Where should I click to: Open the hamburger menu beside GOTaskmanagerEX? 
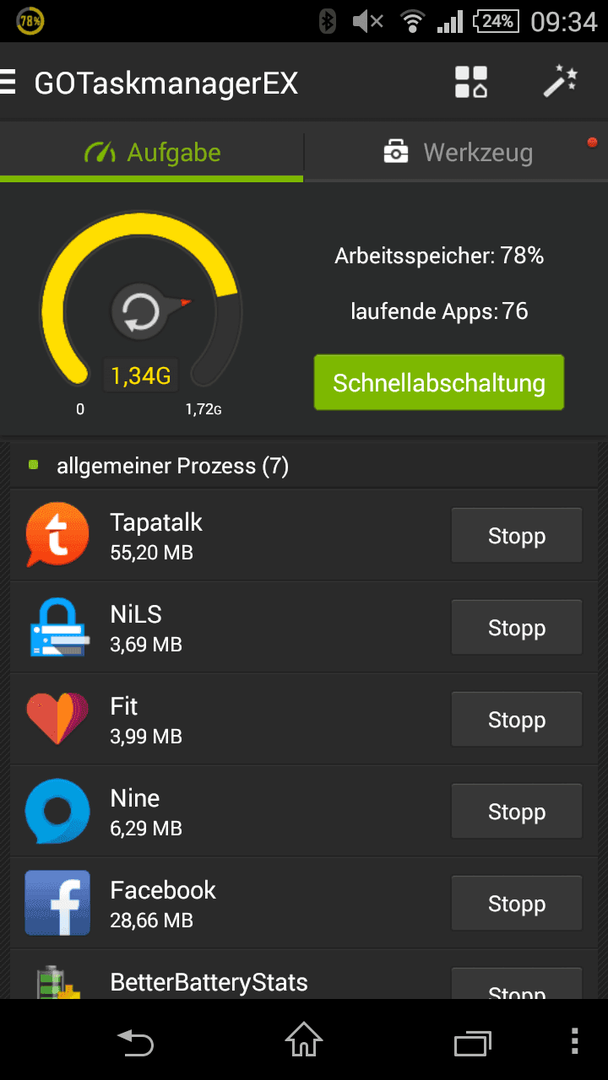coord(8,83)
